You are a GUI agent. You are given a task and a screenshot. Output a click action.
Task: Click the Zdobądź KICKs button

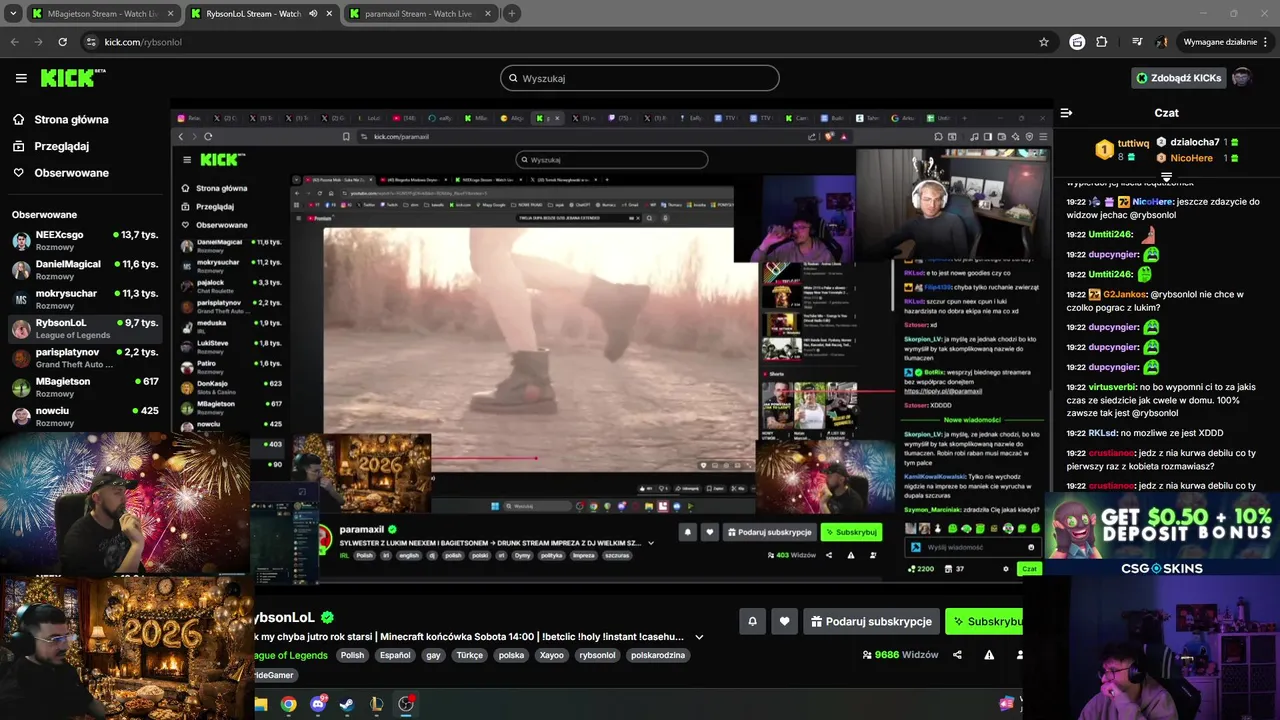point(1179,78)
